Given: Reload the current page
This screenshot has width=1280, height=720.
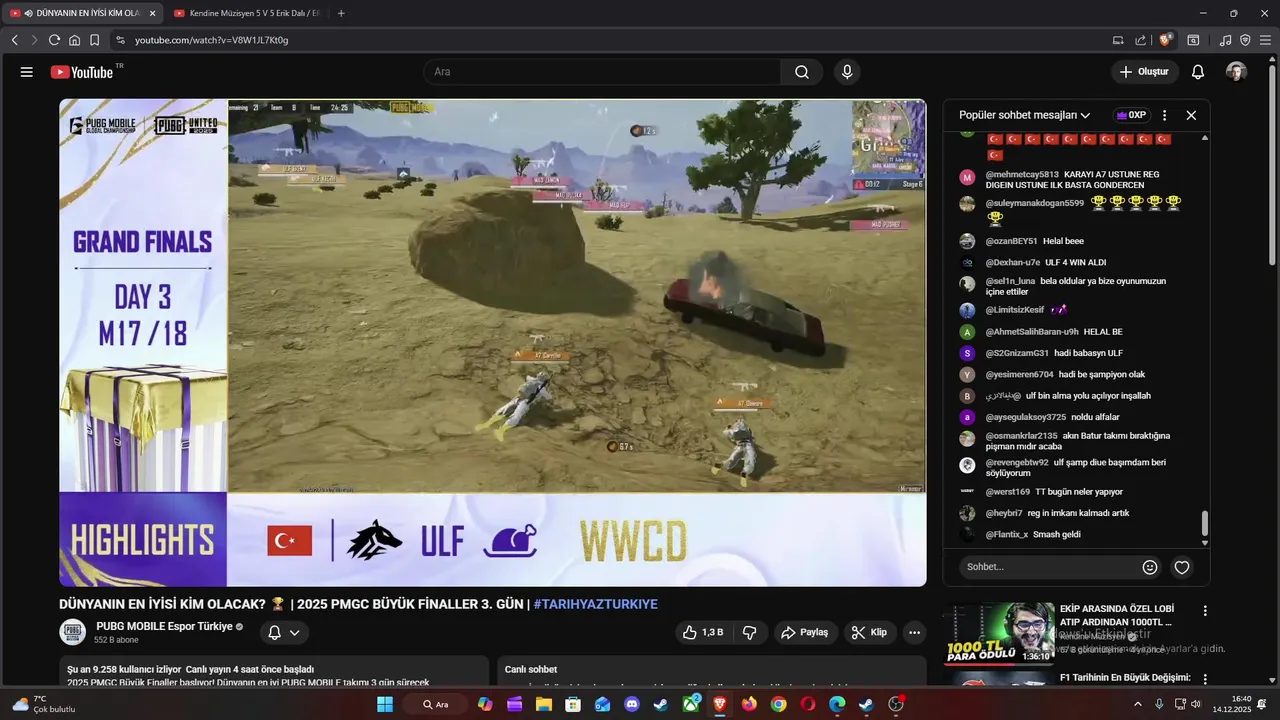Looking at the screenshot, I should 54,40.
